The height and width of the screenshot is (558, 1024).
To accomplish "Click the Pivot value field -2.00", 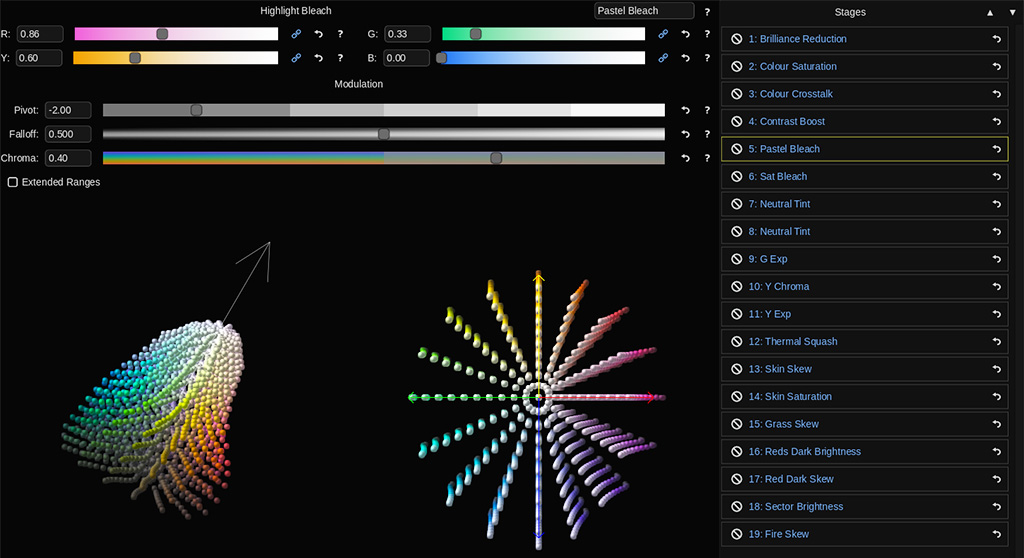I will pos(68,110).
